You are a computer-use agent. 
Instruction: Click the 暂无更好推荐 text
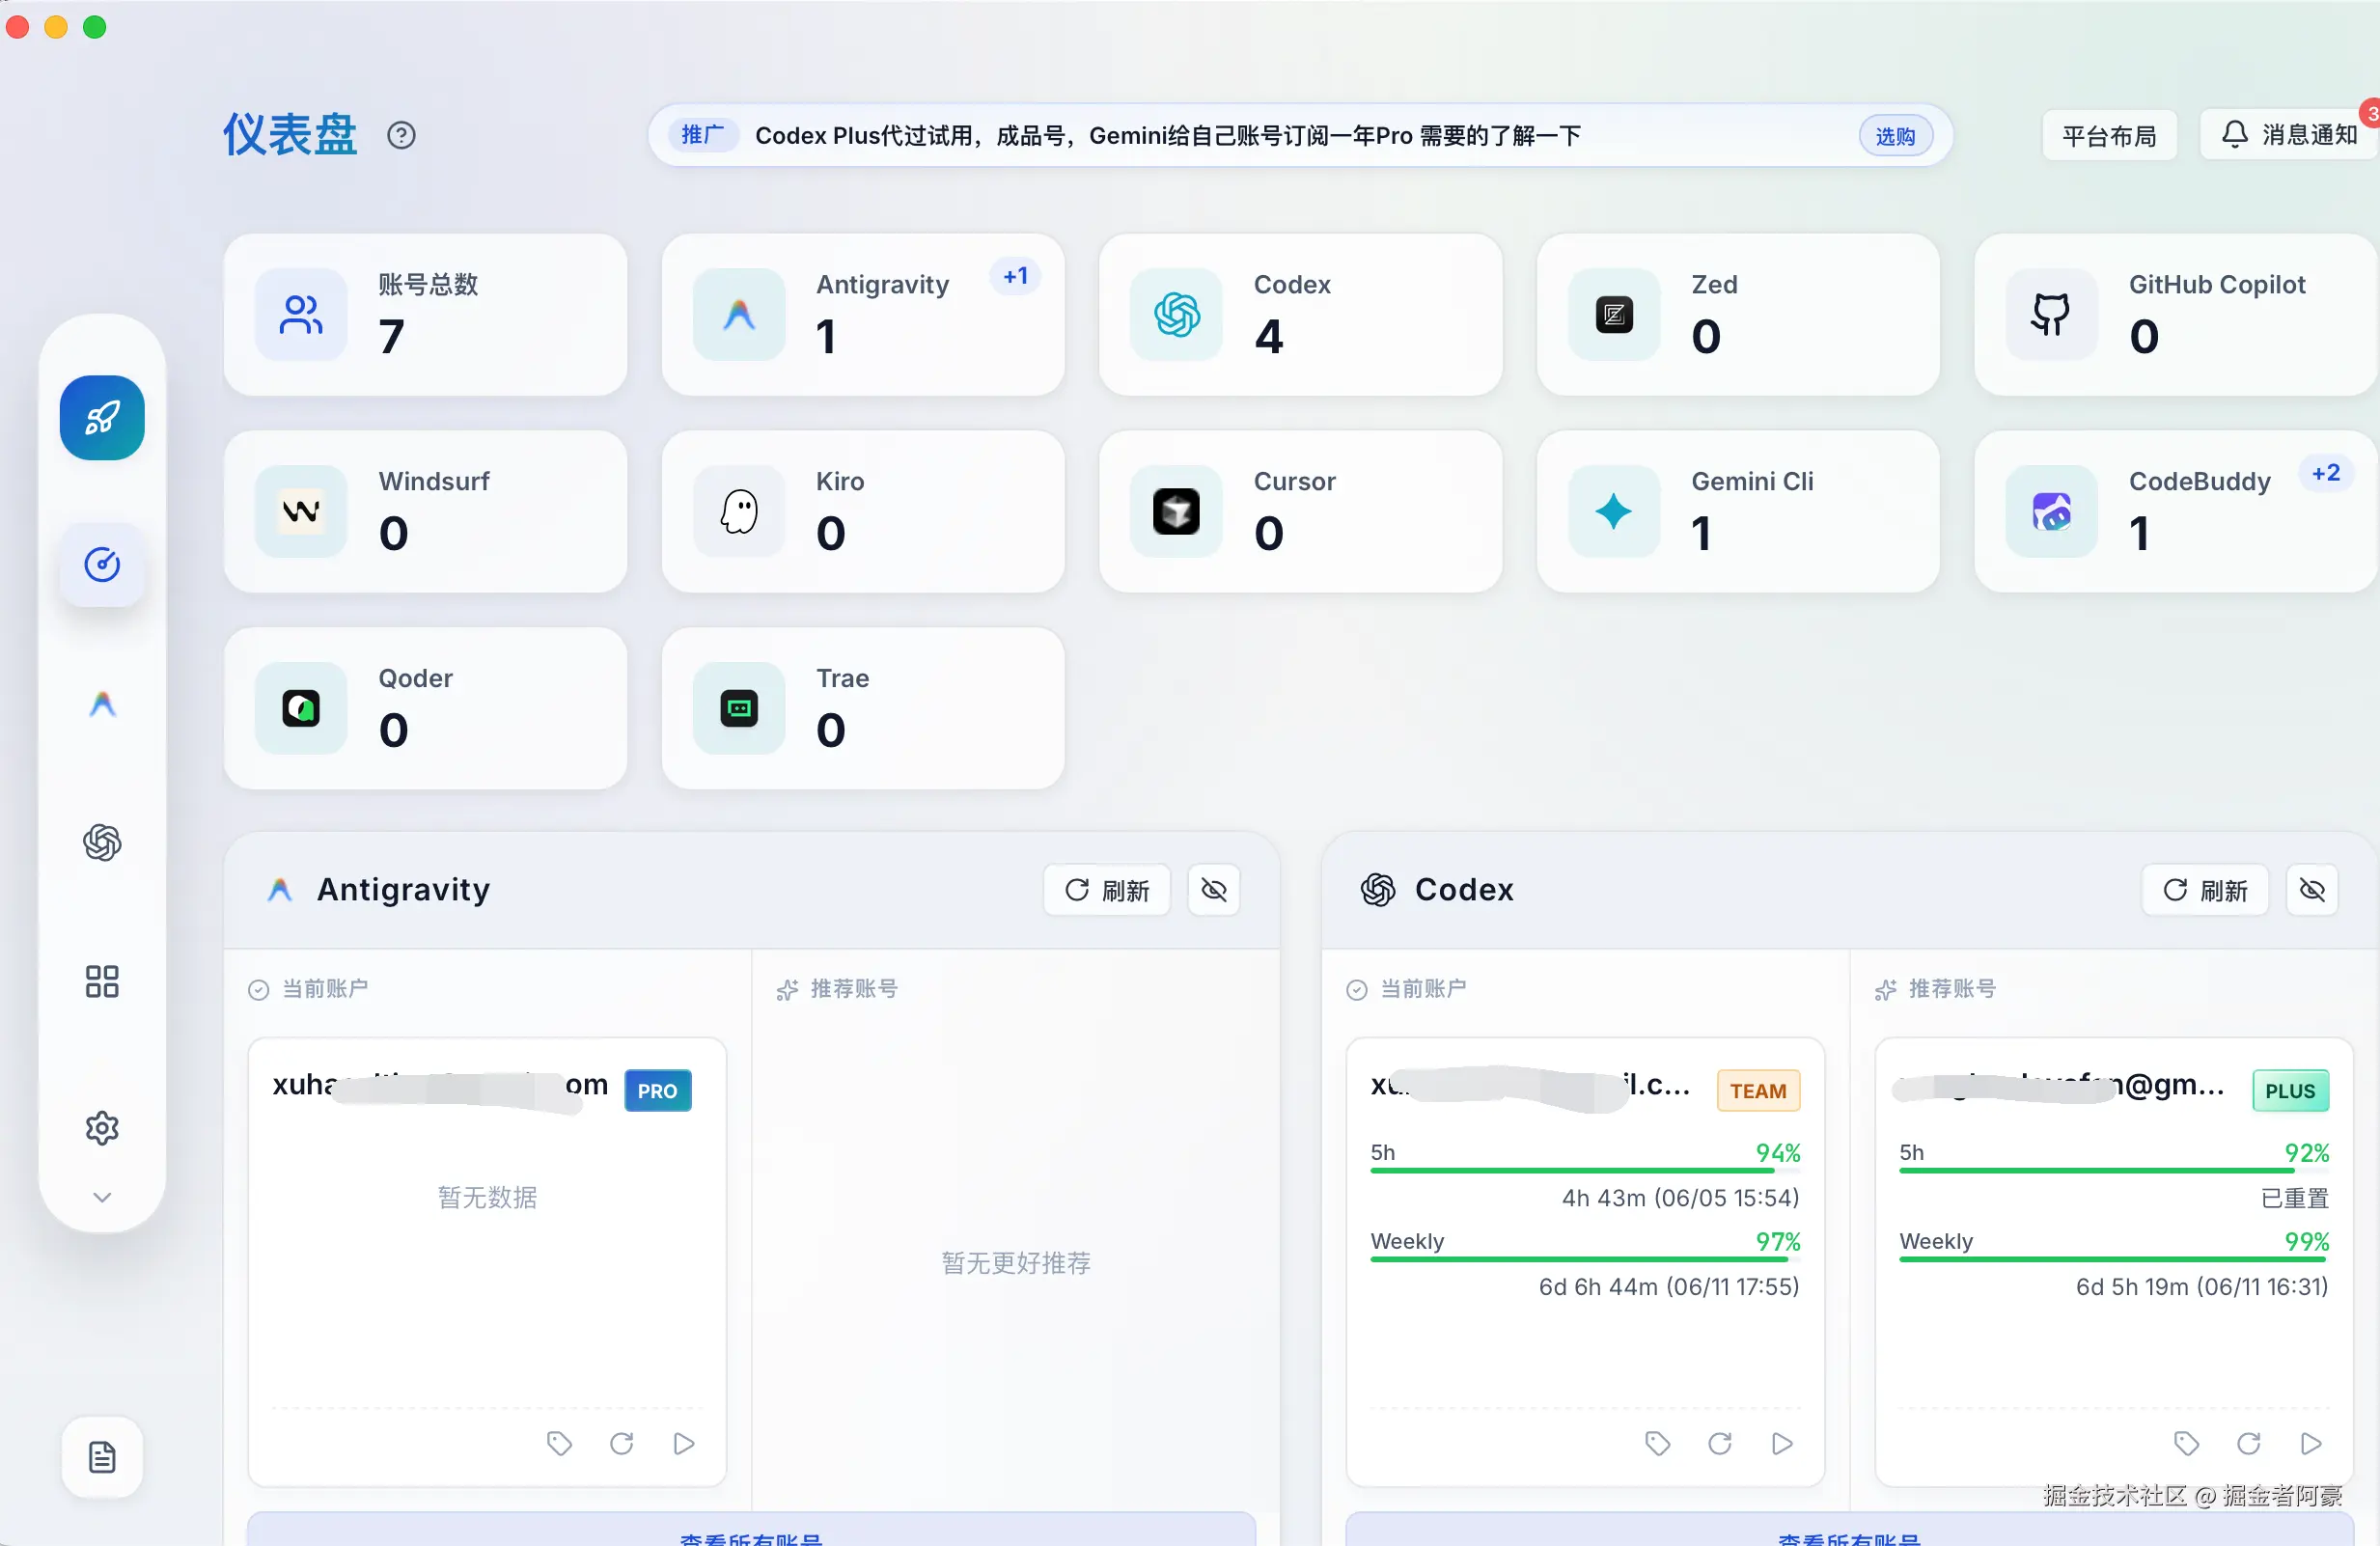tap(1016, 1263)
